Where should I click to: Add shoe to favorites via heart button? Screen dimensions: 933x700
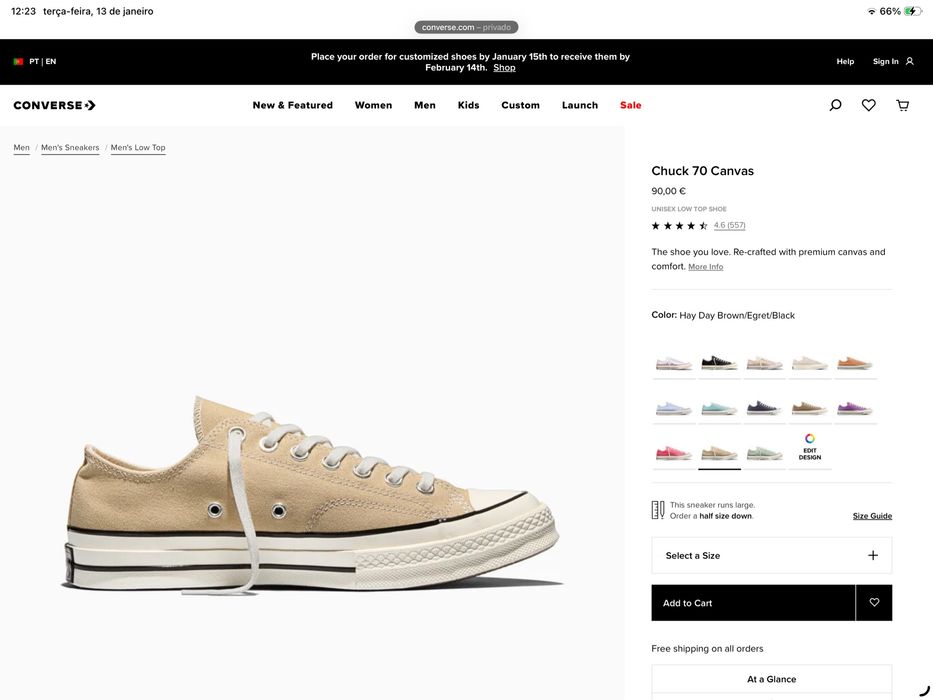click(874, 602)
